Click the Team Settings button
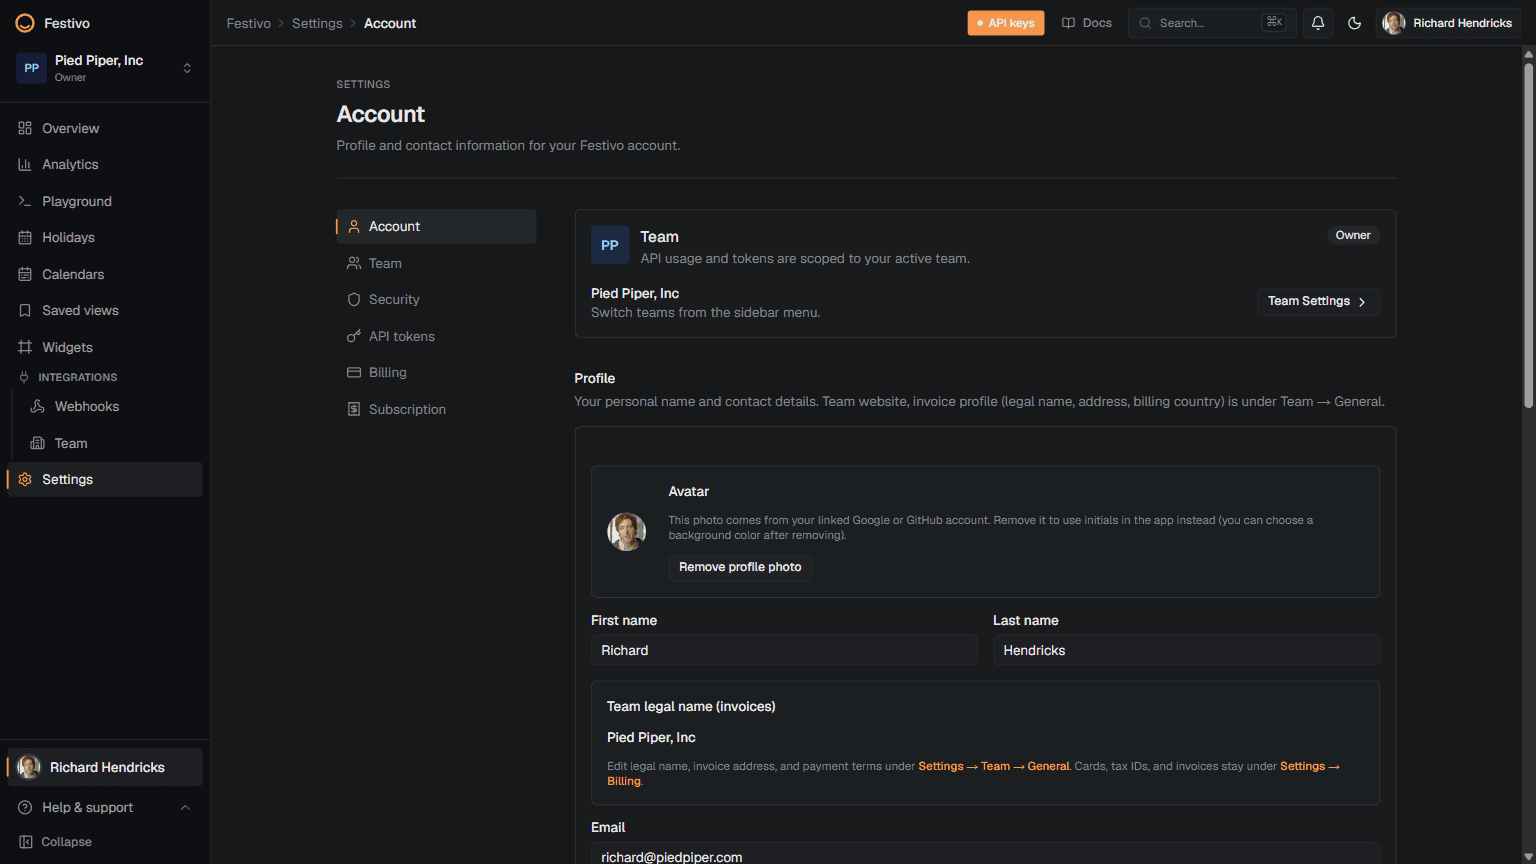 pos(1318,302)
